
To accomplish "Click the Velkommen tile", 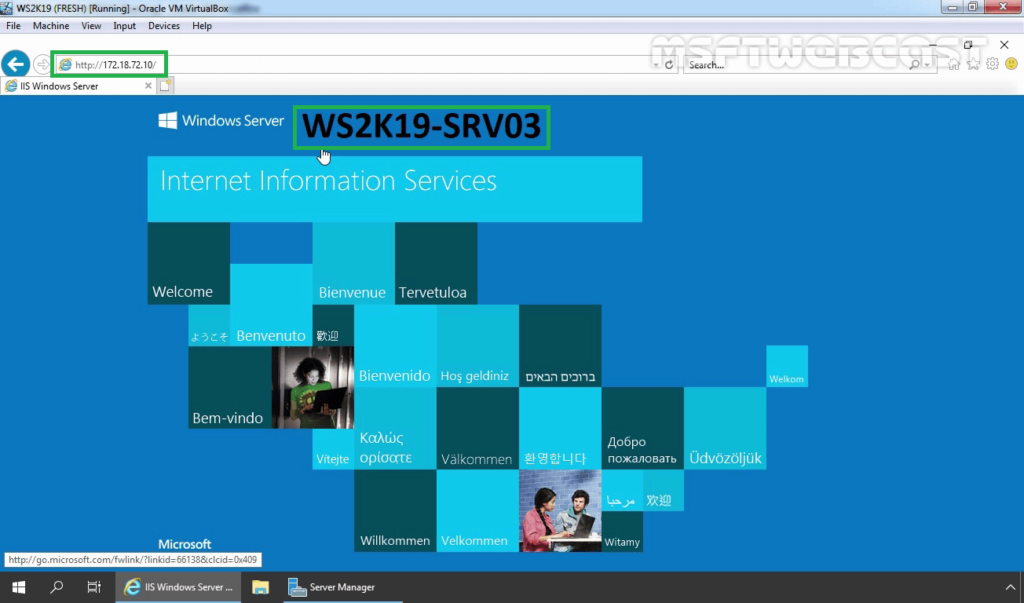I will pos(477,511).
